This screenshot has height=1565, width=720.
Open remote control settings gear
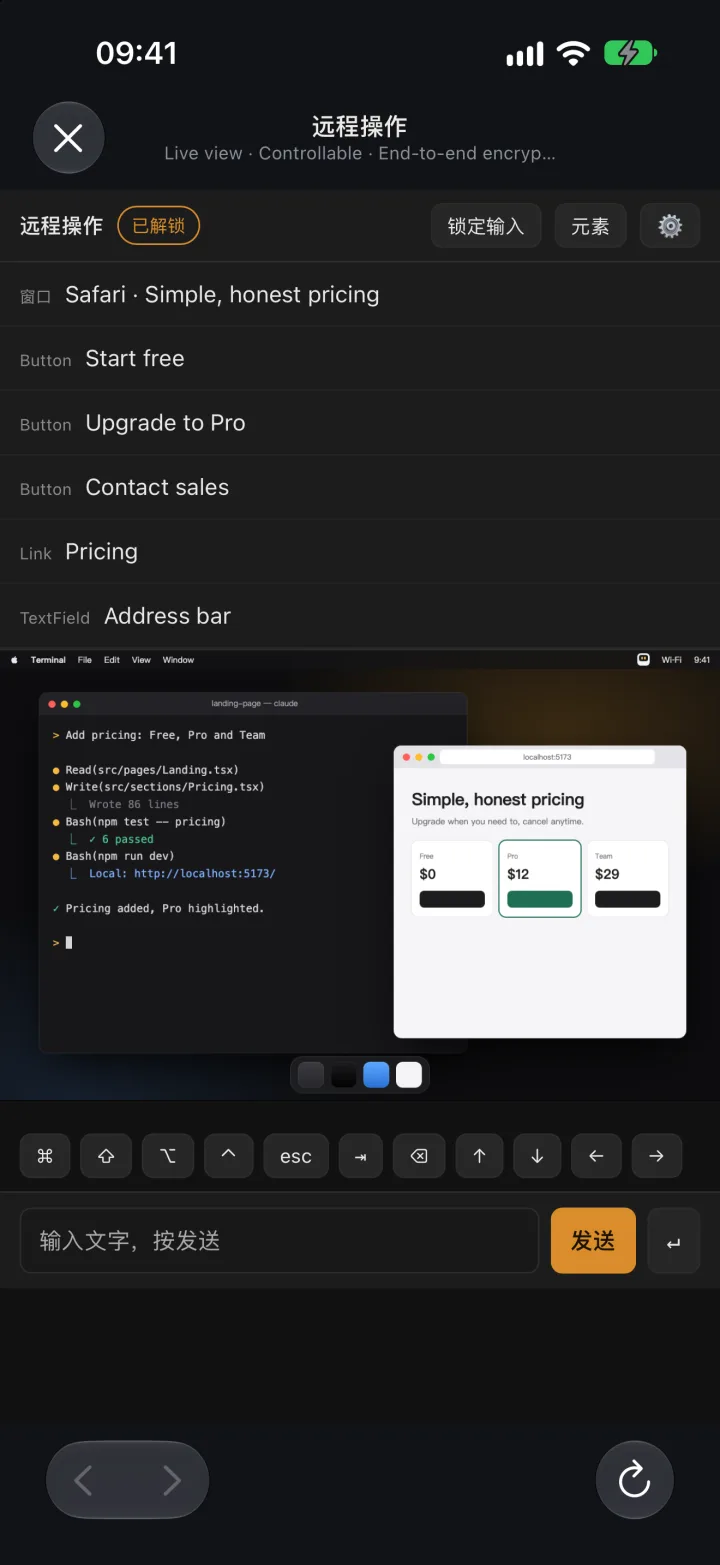pyautogui.click(x=670, y=226)
